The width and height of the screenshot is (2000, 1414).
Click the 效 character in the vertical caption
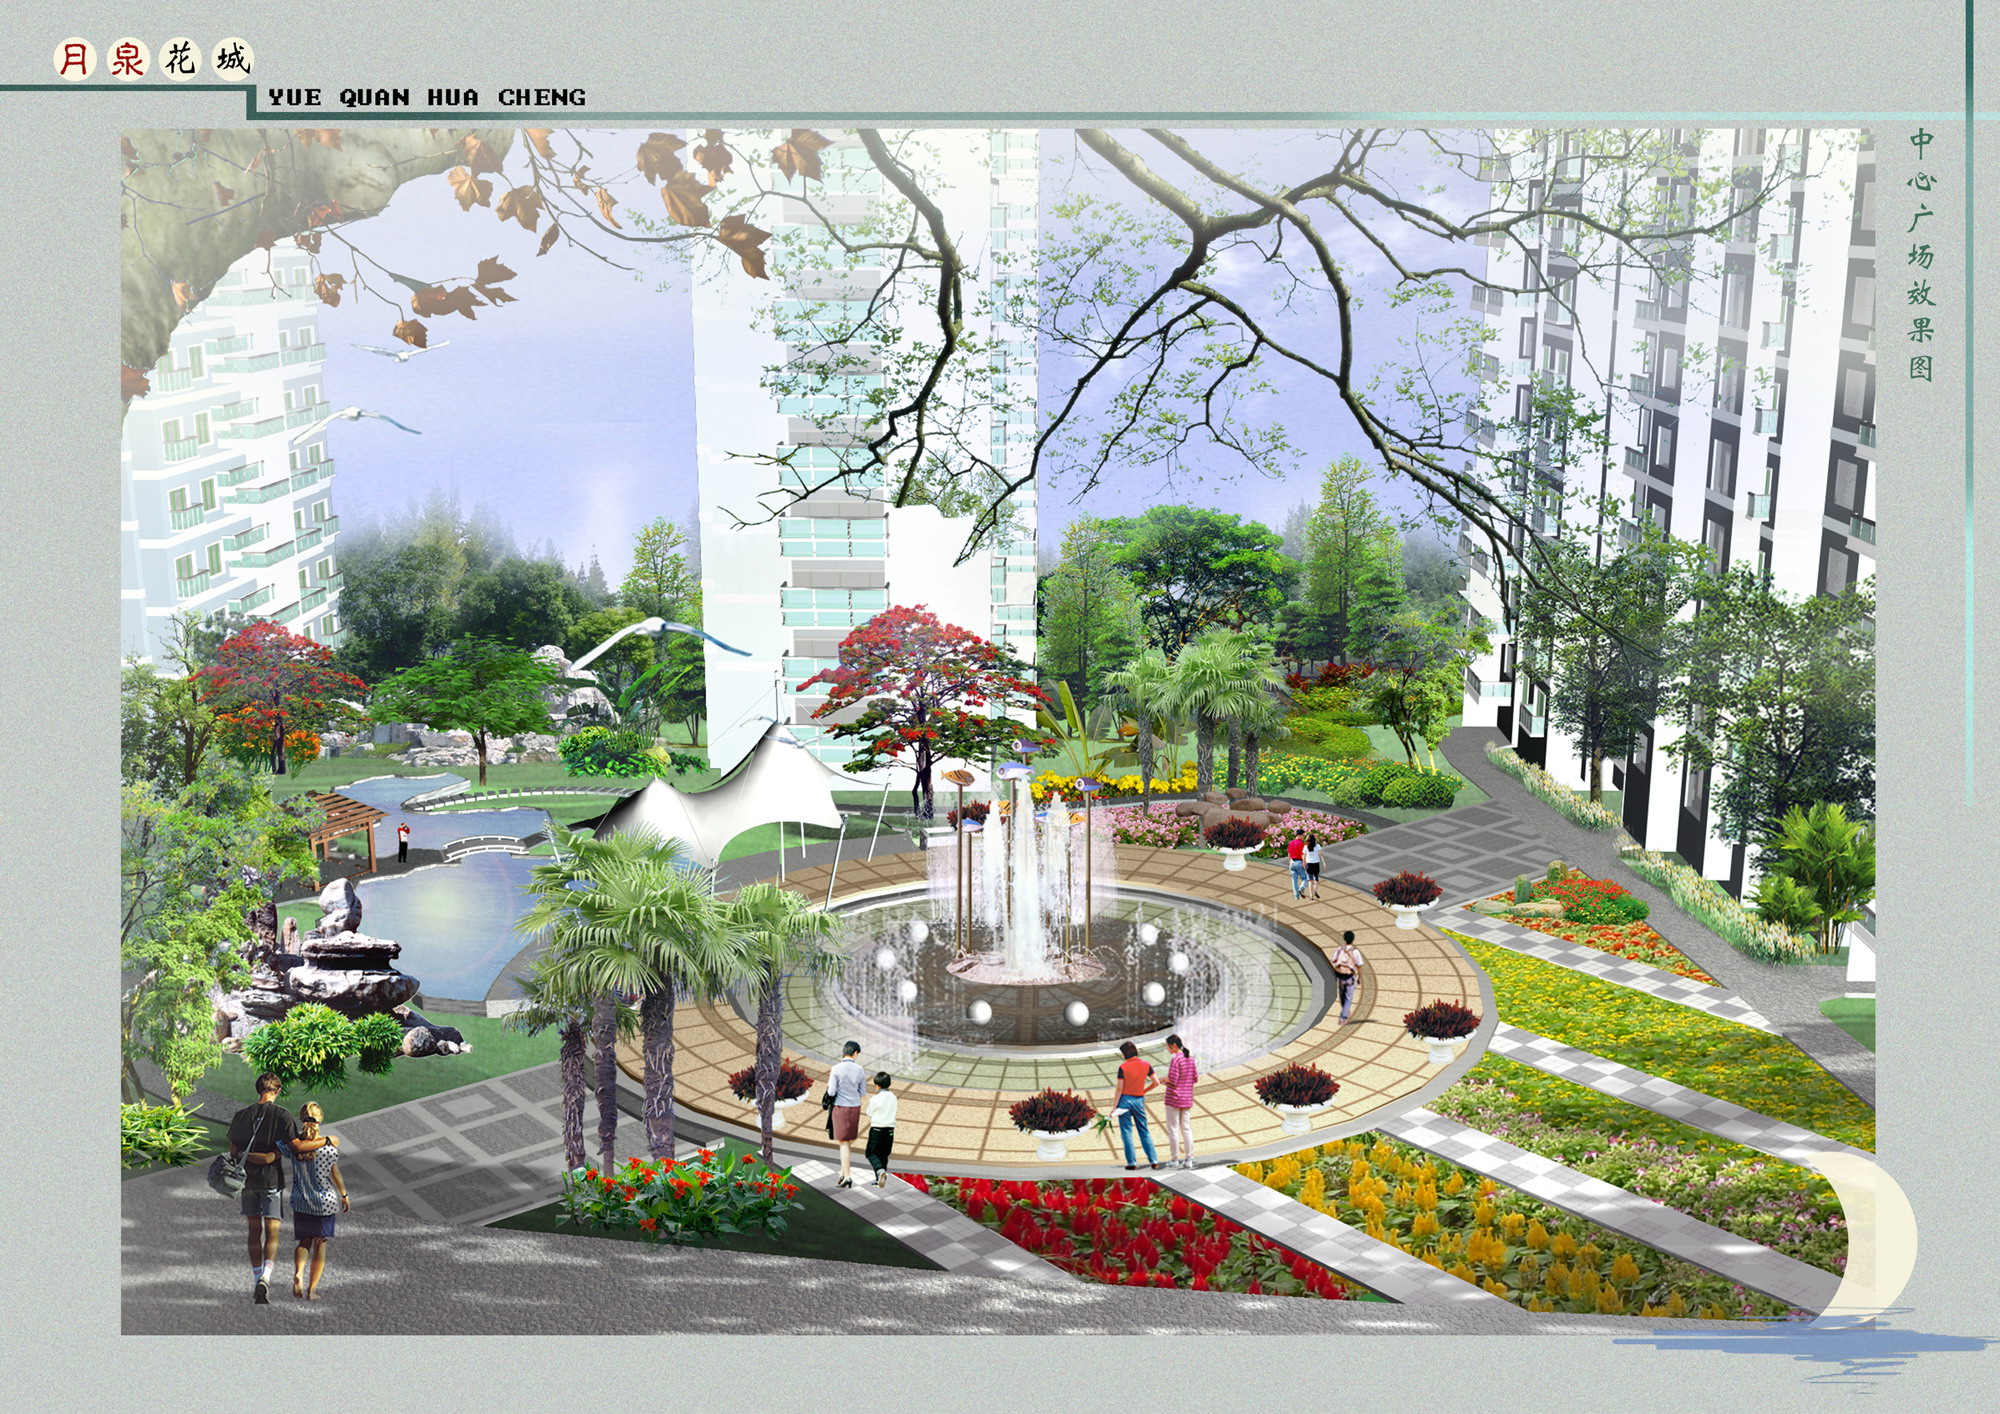[1921, 293]
